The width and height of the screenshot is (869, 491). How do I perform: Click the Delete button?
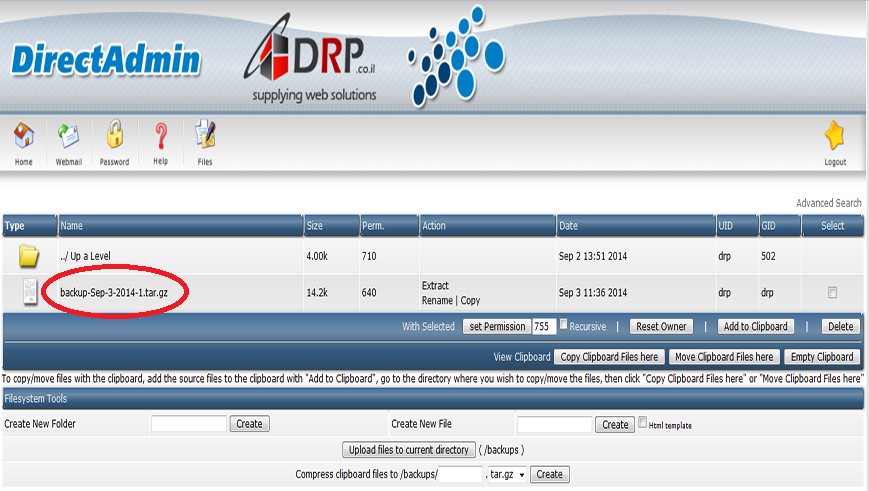click(840, 326)
